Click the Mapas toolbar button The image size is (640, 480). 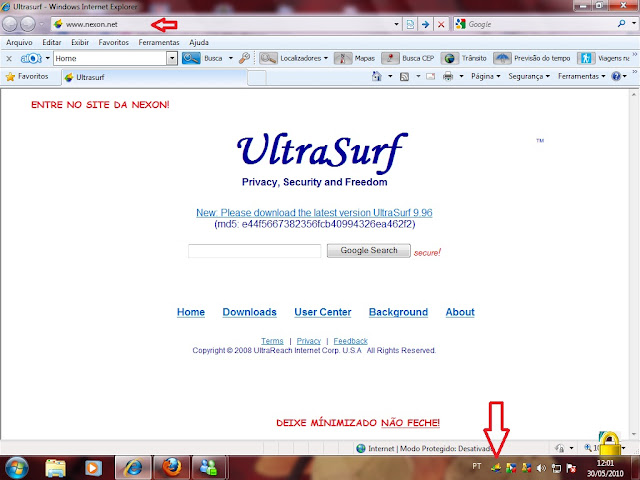tap(354, 58)
